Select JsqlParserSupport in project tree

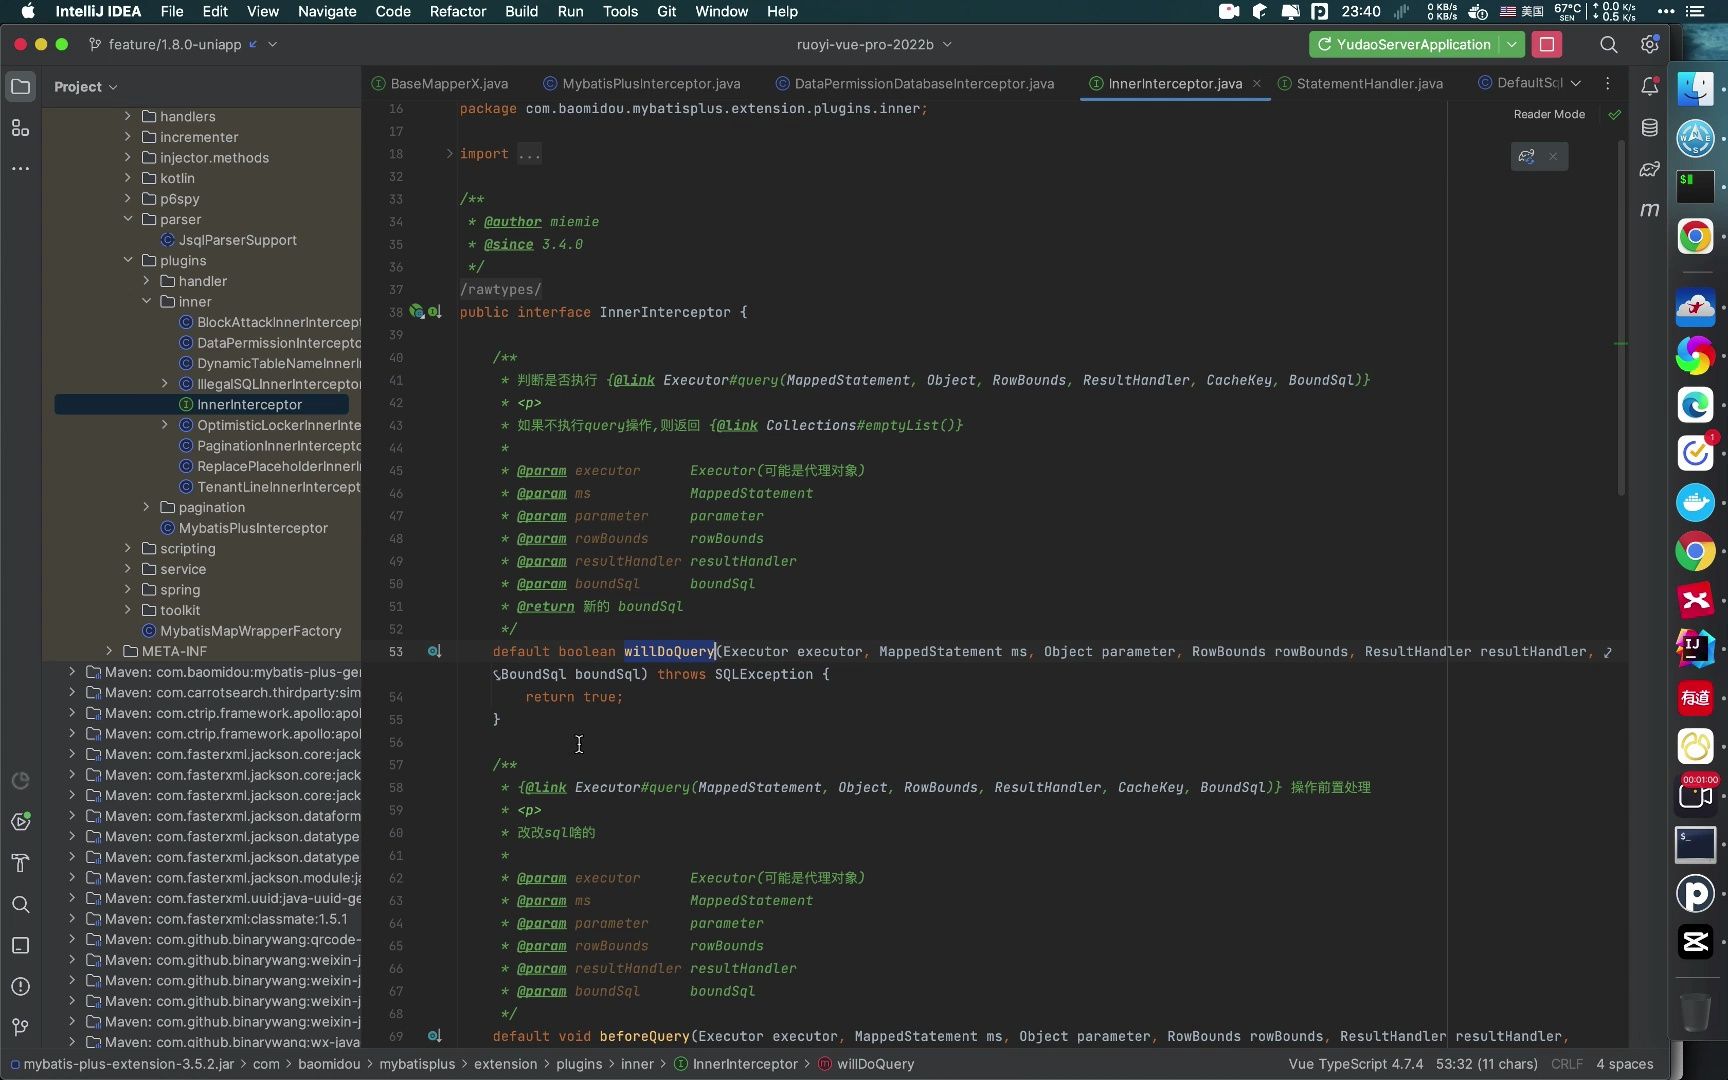coord(229,240)
